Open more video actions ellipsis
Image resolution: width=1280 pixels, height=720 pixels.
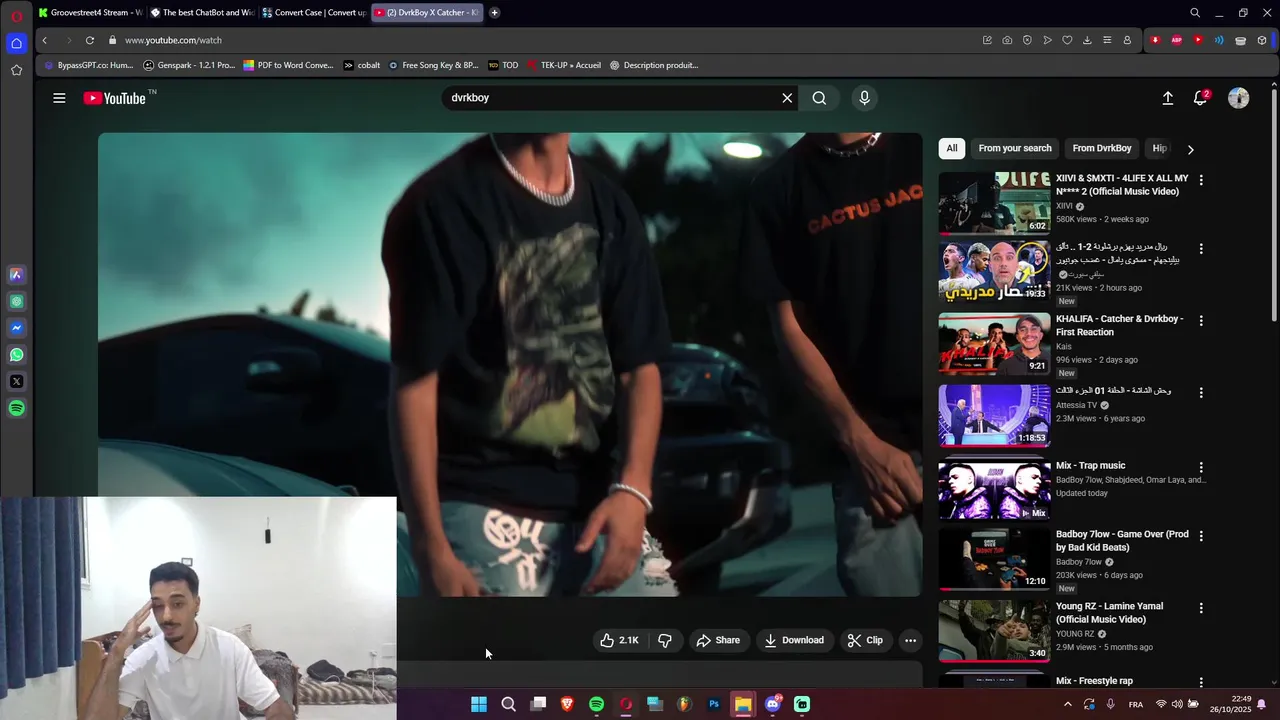[x=910, y=640]
